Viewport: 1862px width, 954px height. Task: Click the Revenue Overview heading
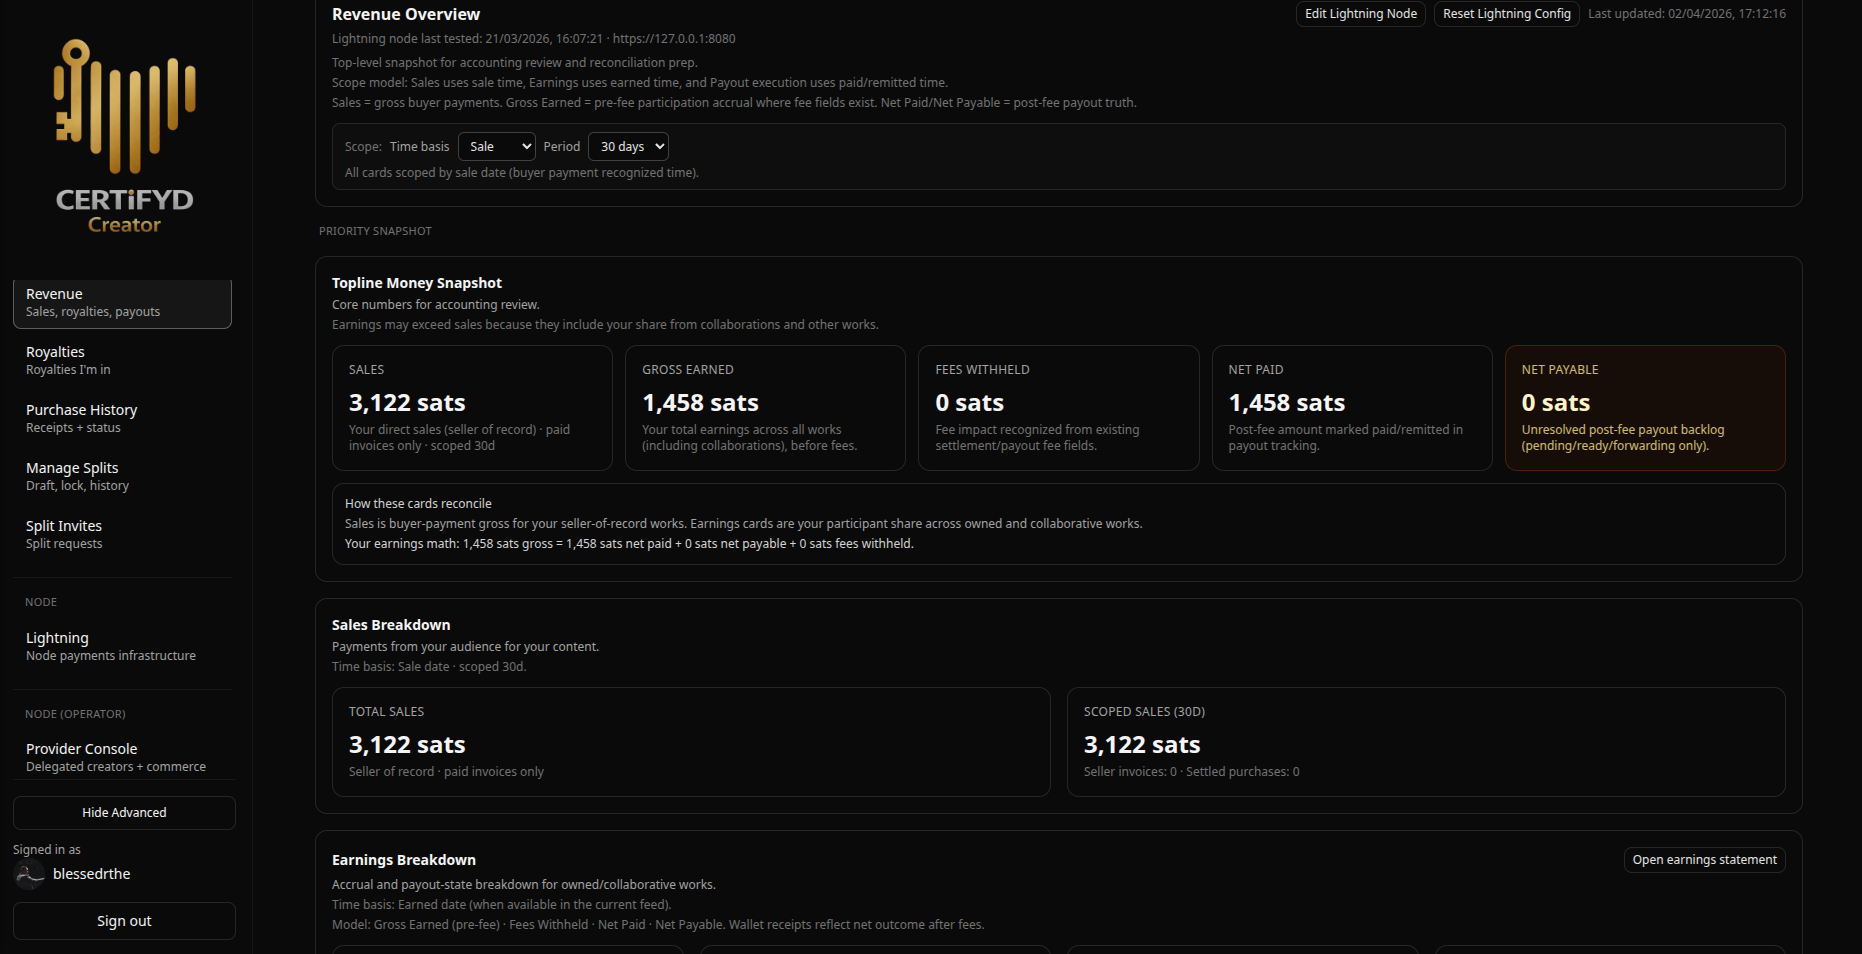406,14
